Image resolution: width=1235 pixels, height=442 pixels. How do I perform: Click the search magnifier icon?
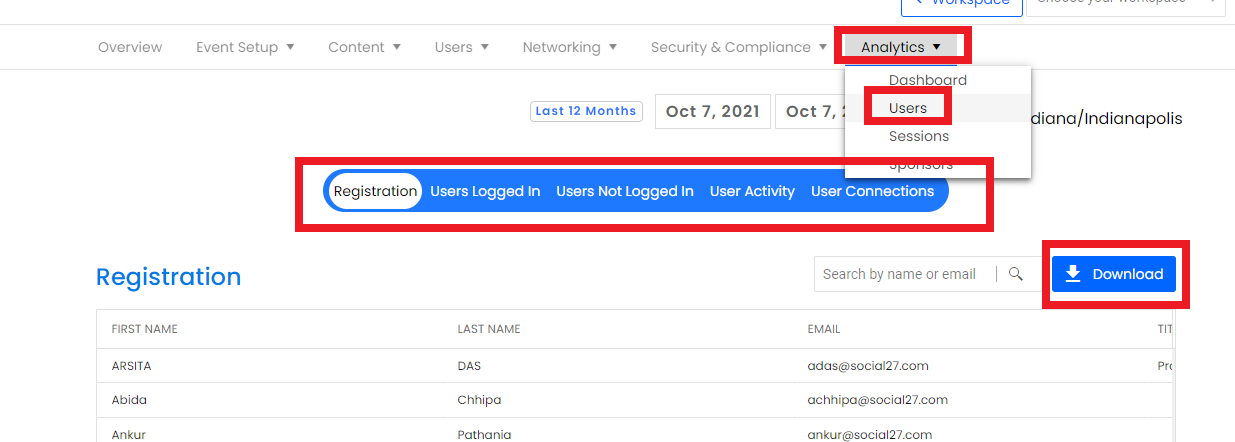(x=1016, y=274)
